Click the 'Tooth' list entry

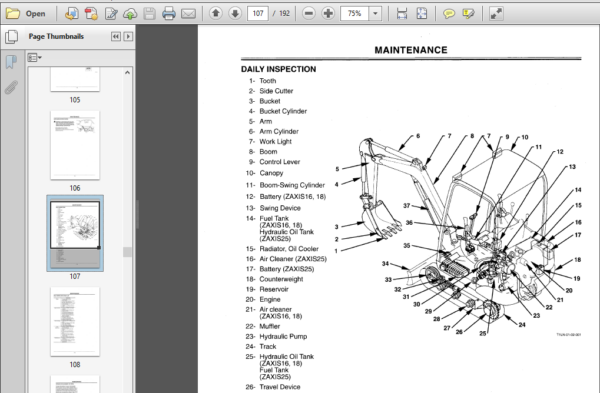[267, 81]
